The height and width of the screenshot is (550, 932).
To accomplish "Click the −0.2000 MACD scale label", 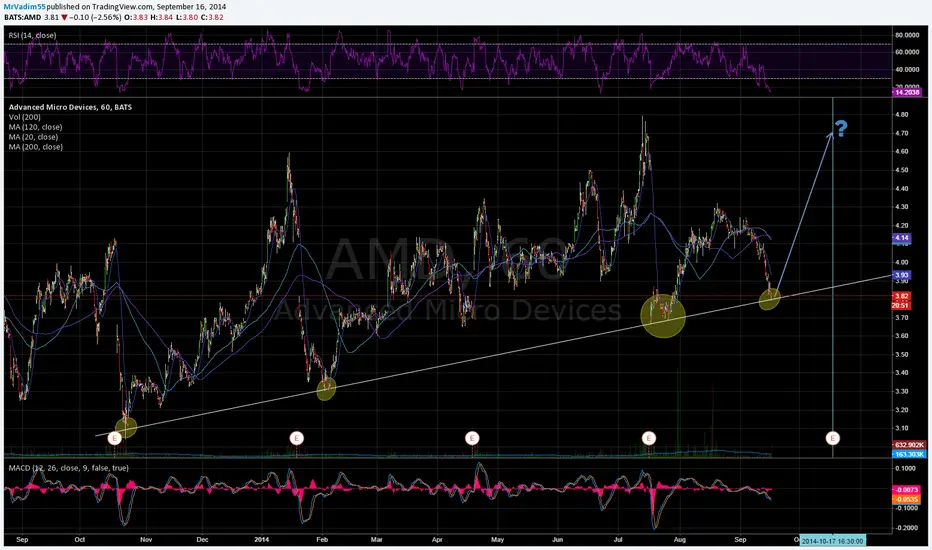I will coord(905,528).
